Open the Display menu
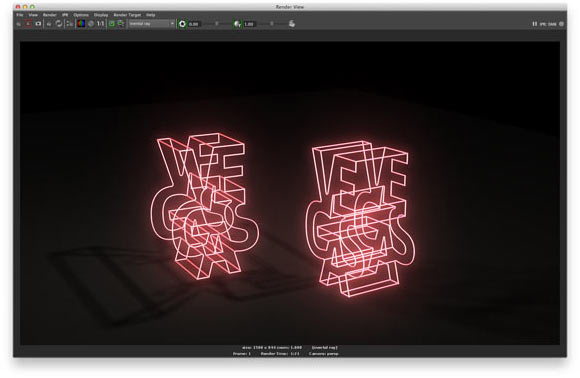The height and width of the screenshot is (378, 580). 101,15
